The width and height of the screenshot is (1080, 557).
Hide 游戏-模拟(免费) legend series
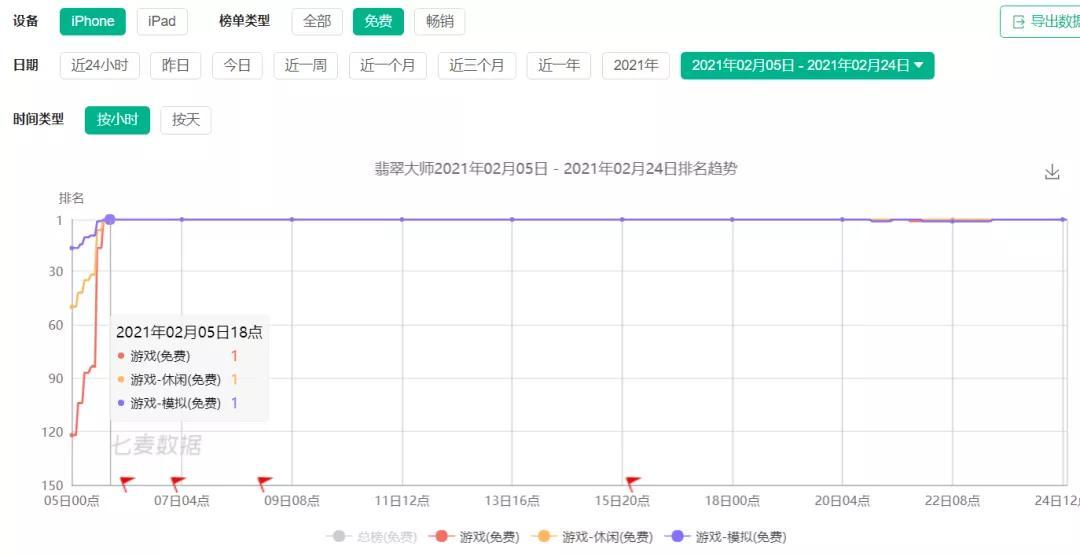coord(728,537)
